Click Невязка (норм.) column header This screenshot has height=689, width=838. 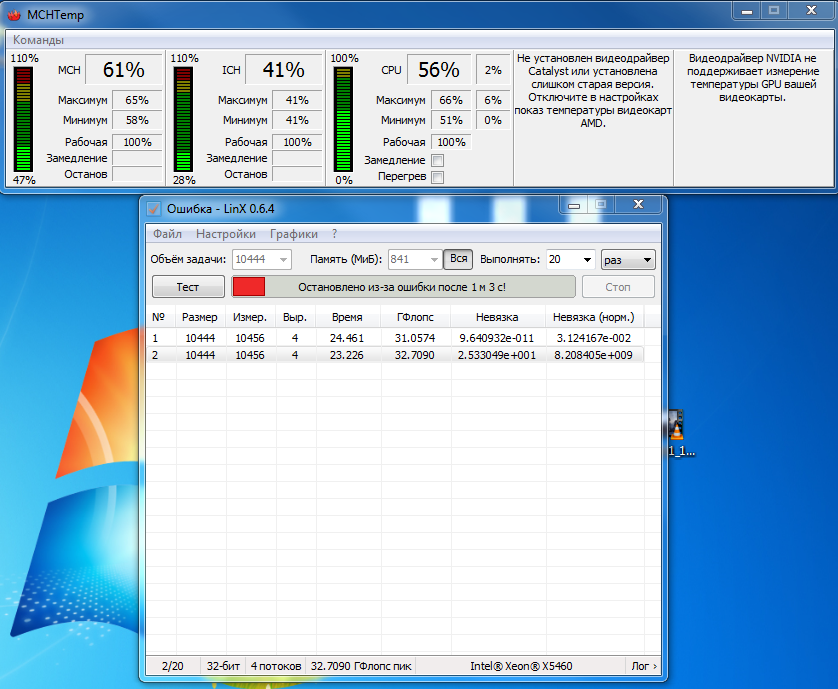[594, 317]
